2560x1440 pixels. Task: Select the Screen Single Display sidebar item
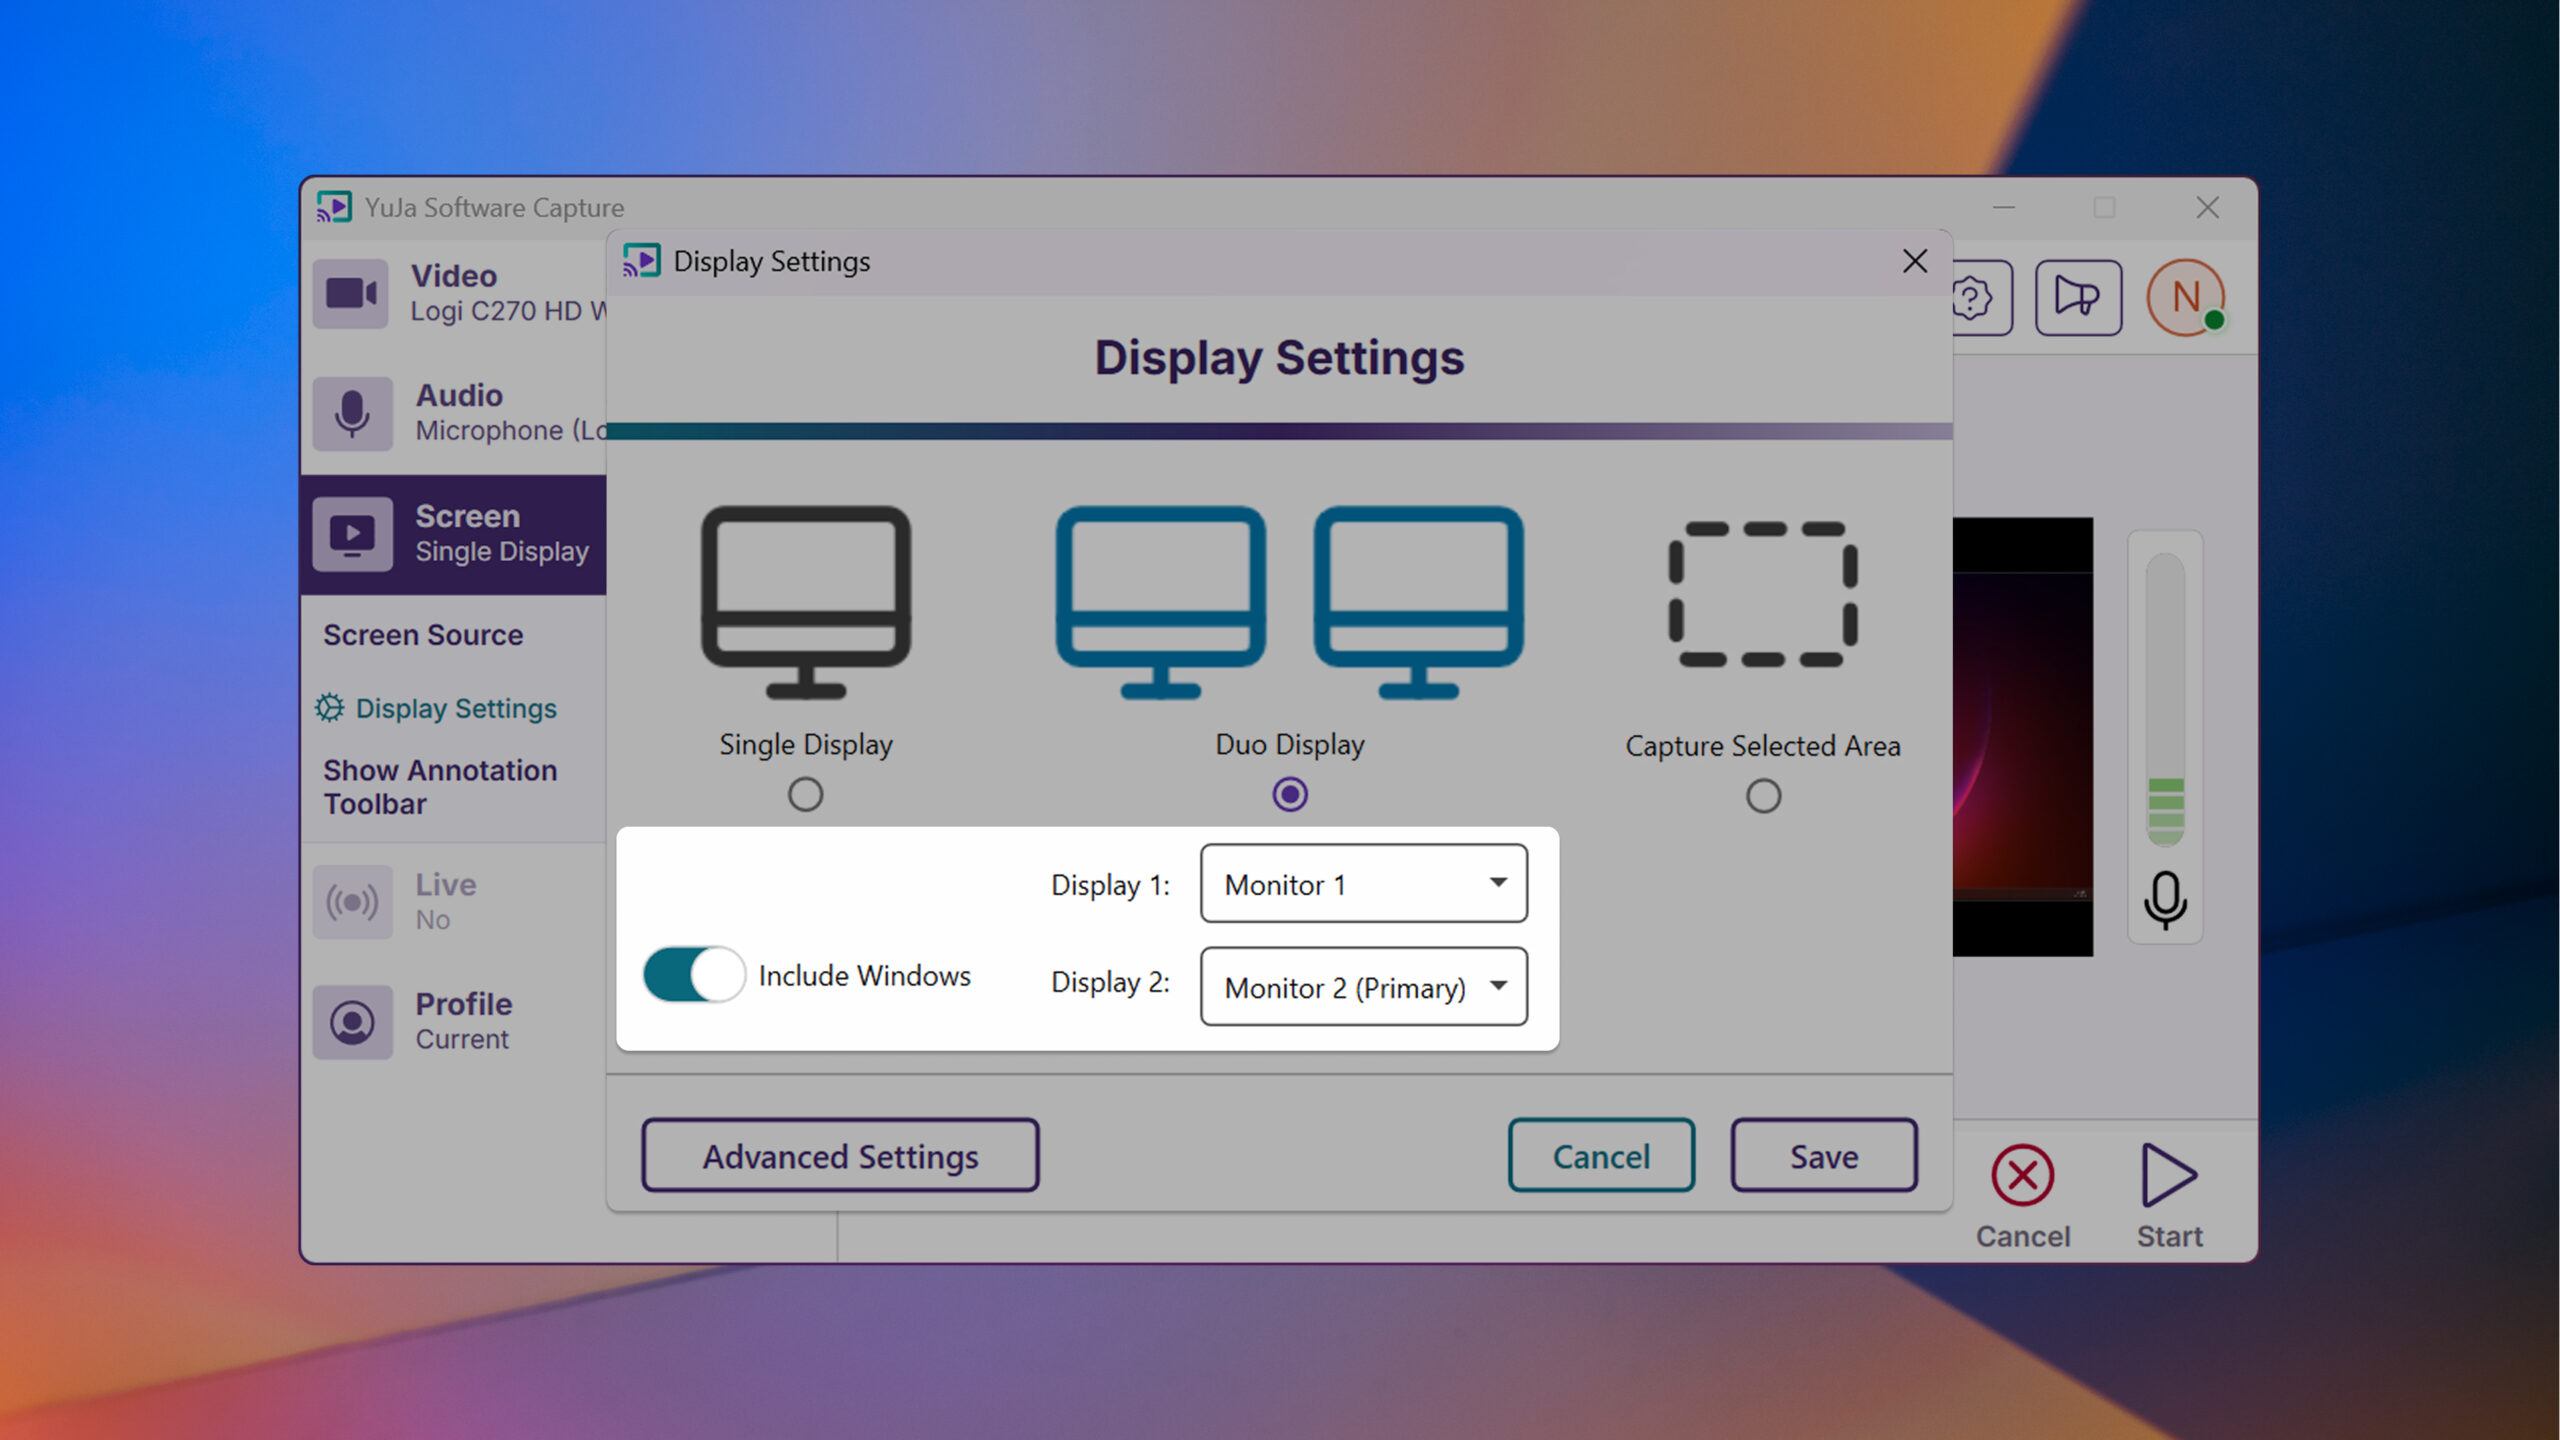455,534
